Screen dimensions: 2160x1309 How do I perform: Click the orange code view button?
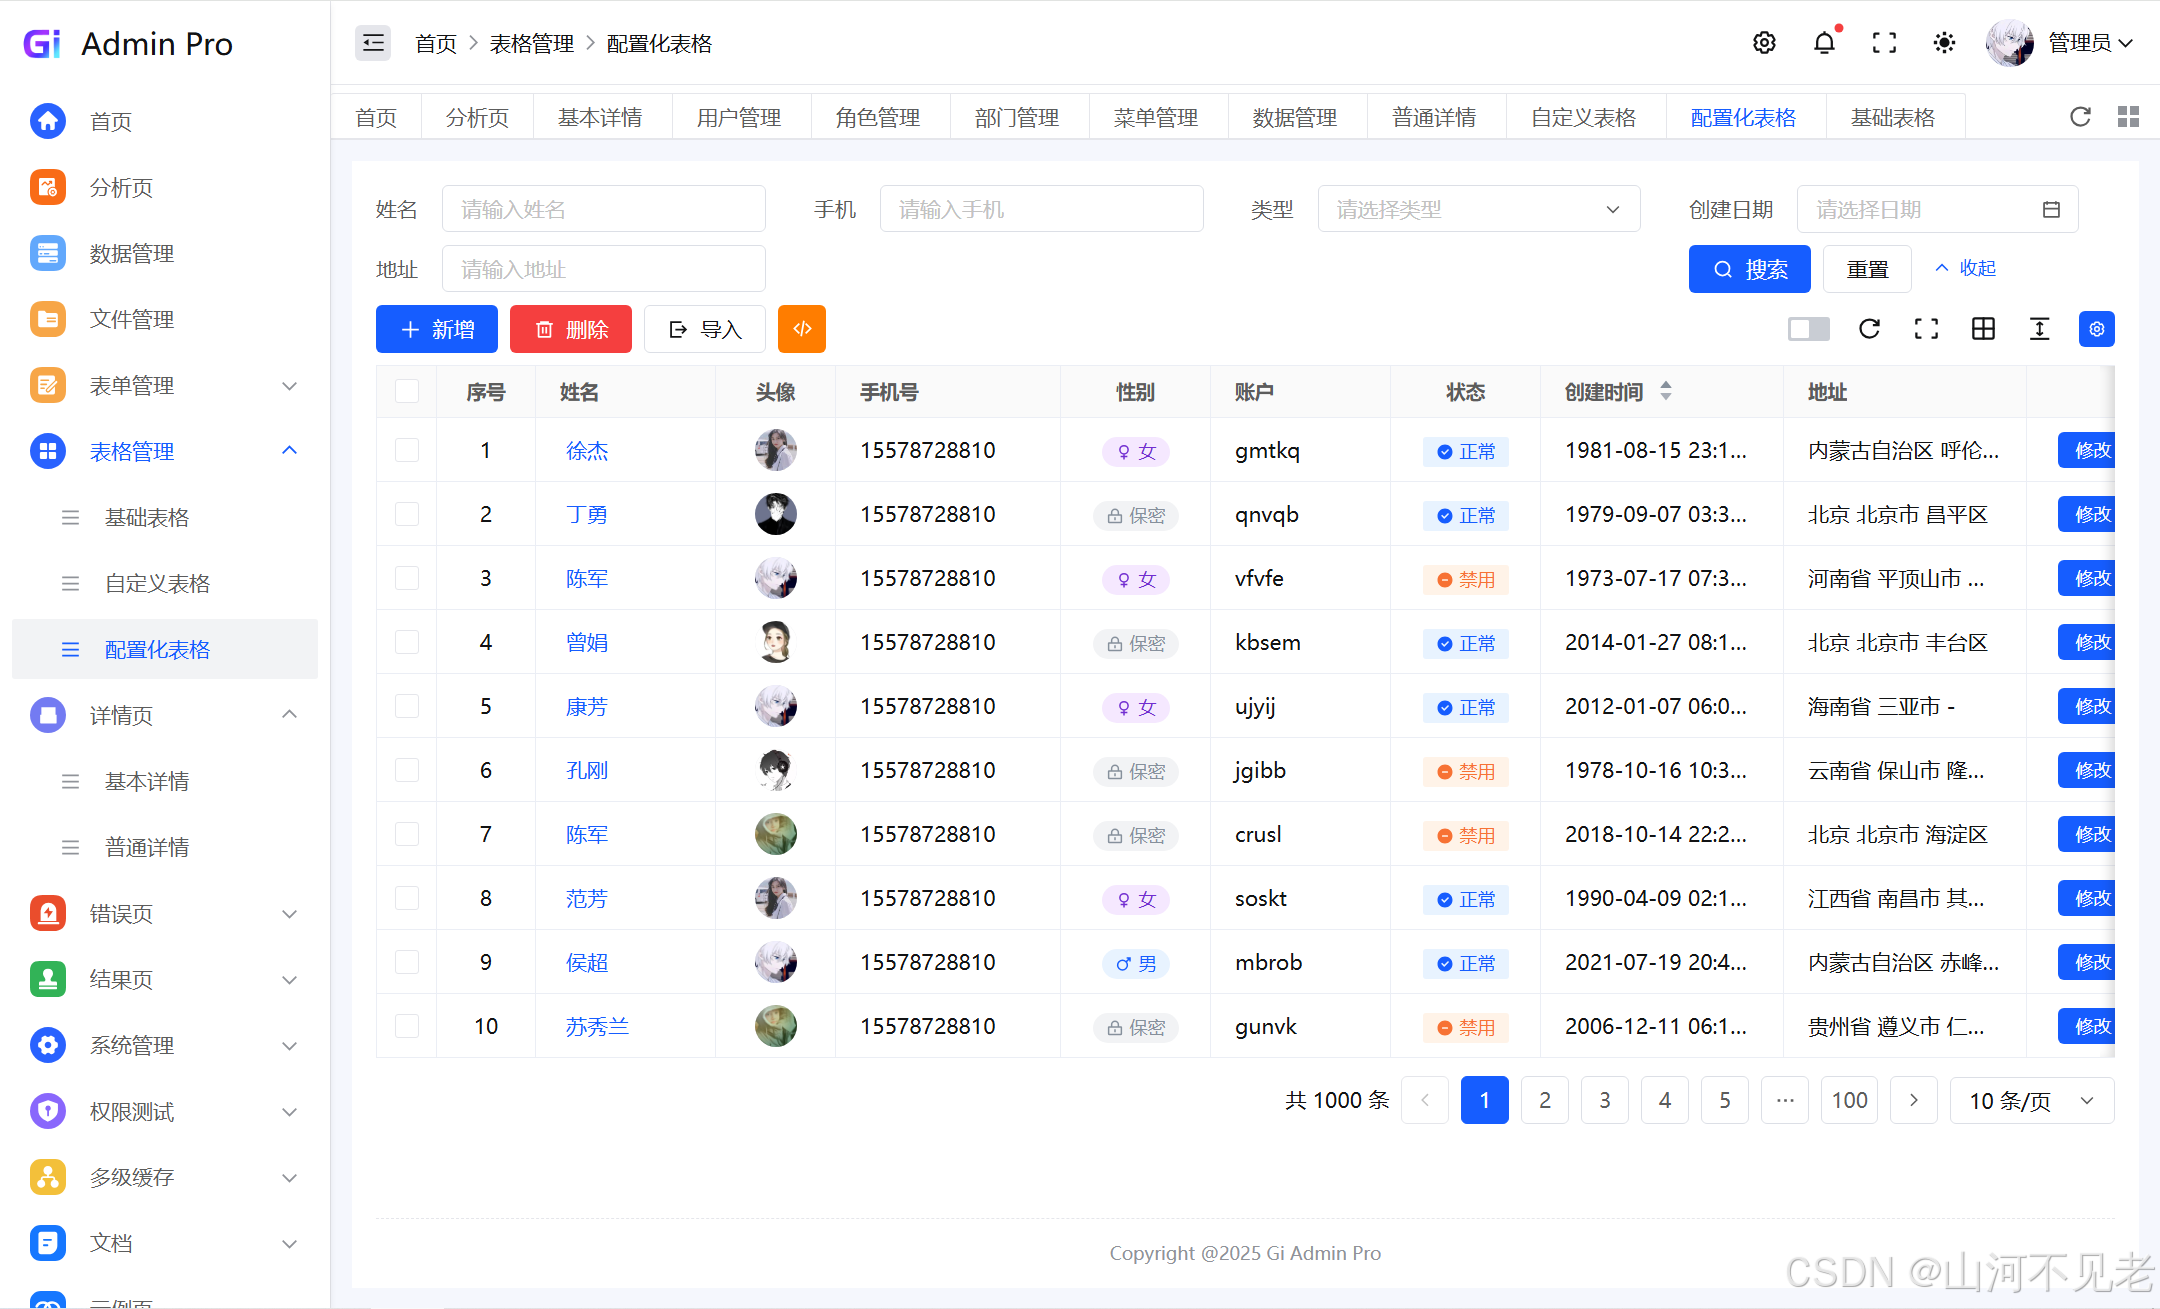[802, 329]
